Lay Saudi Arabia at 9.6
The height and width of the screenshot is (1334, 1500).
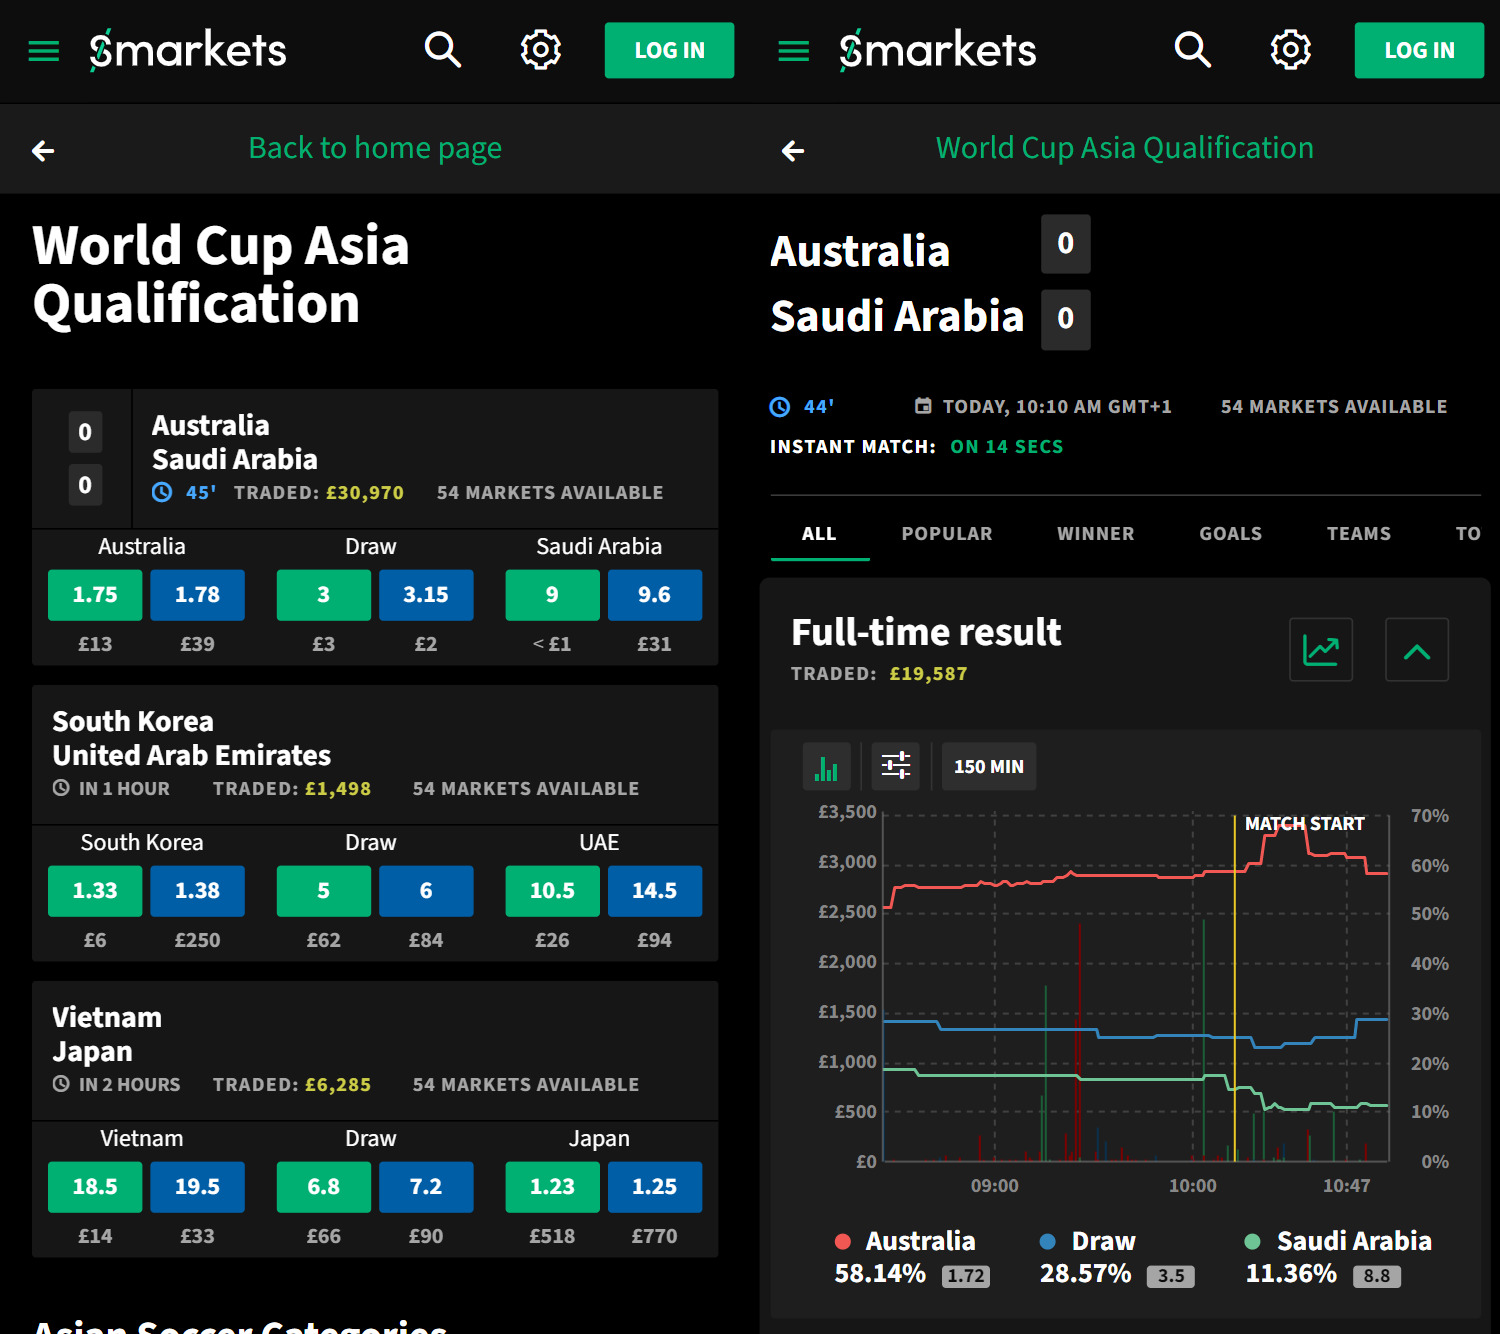coord(655,595)
